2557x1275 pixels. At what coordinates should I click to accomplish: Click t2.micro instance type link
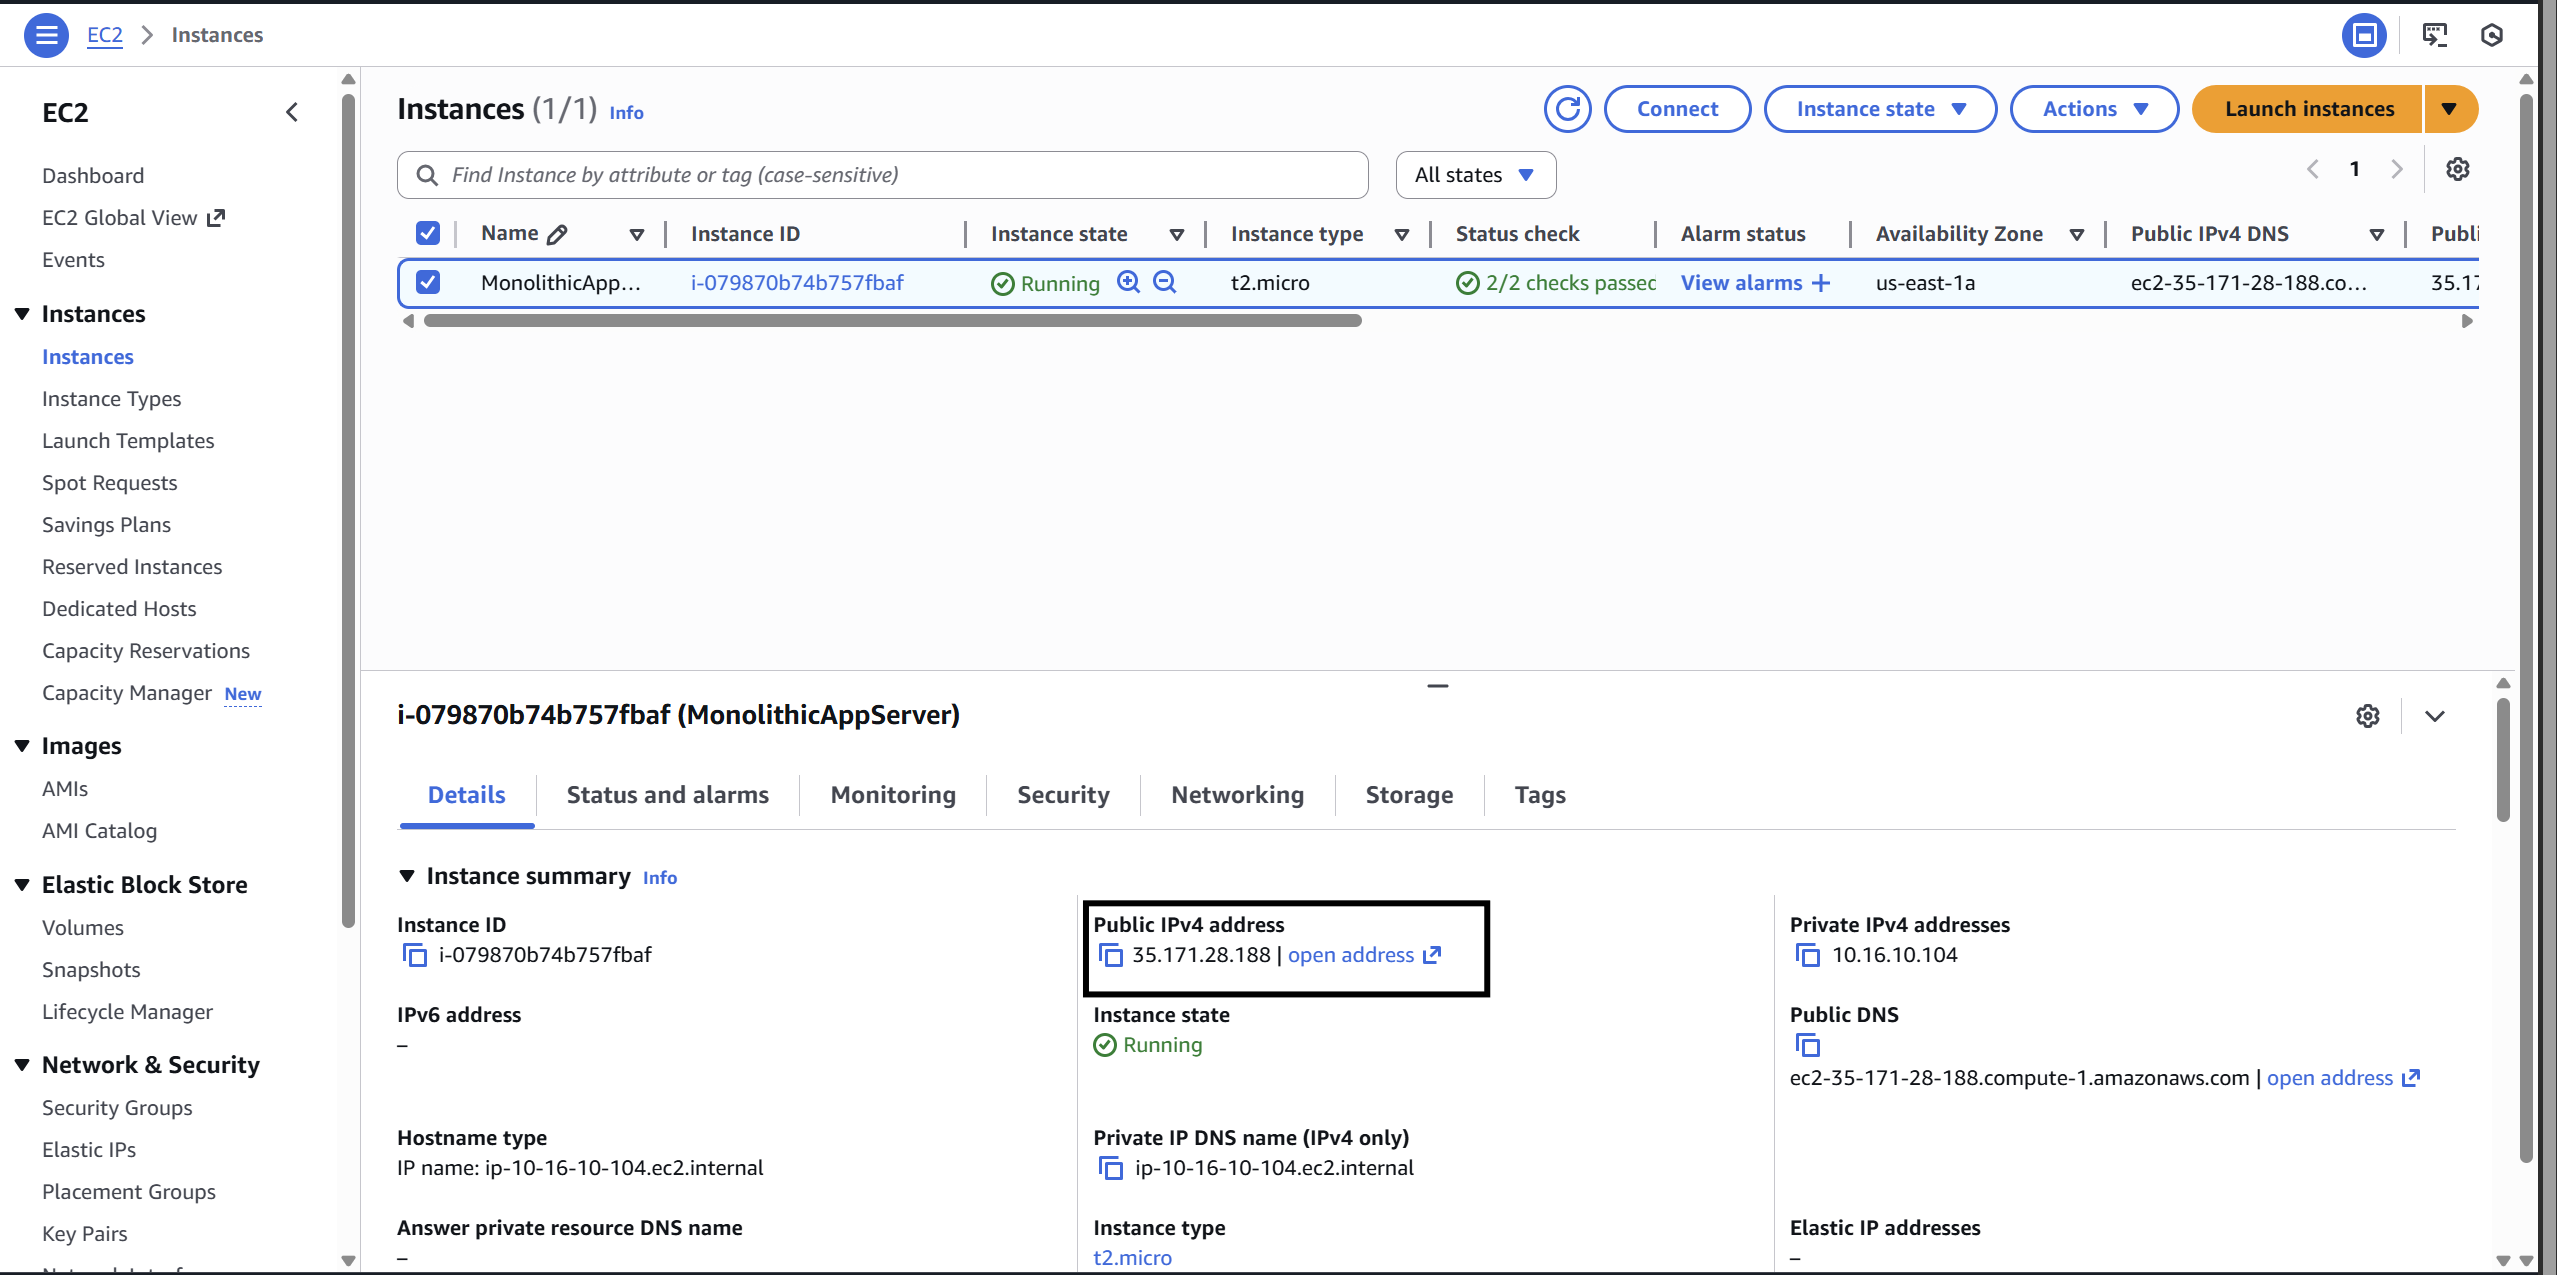1132,1257
